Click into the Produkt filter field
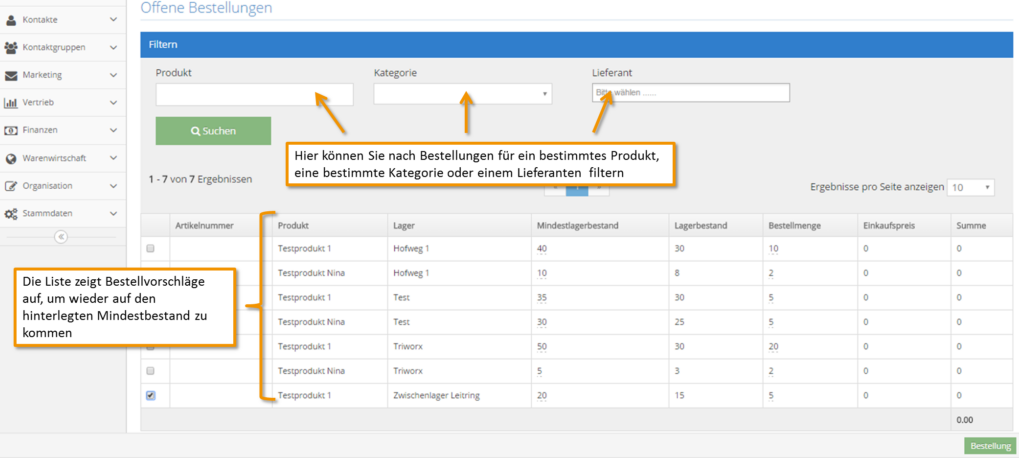 coord(255,95)
